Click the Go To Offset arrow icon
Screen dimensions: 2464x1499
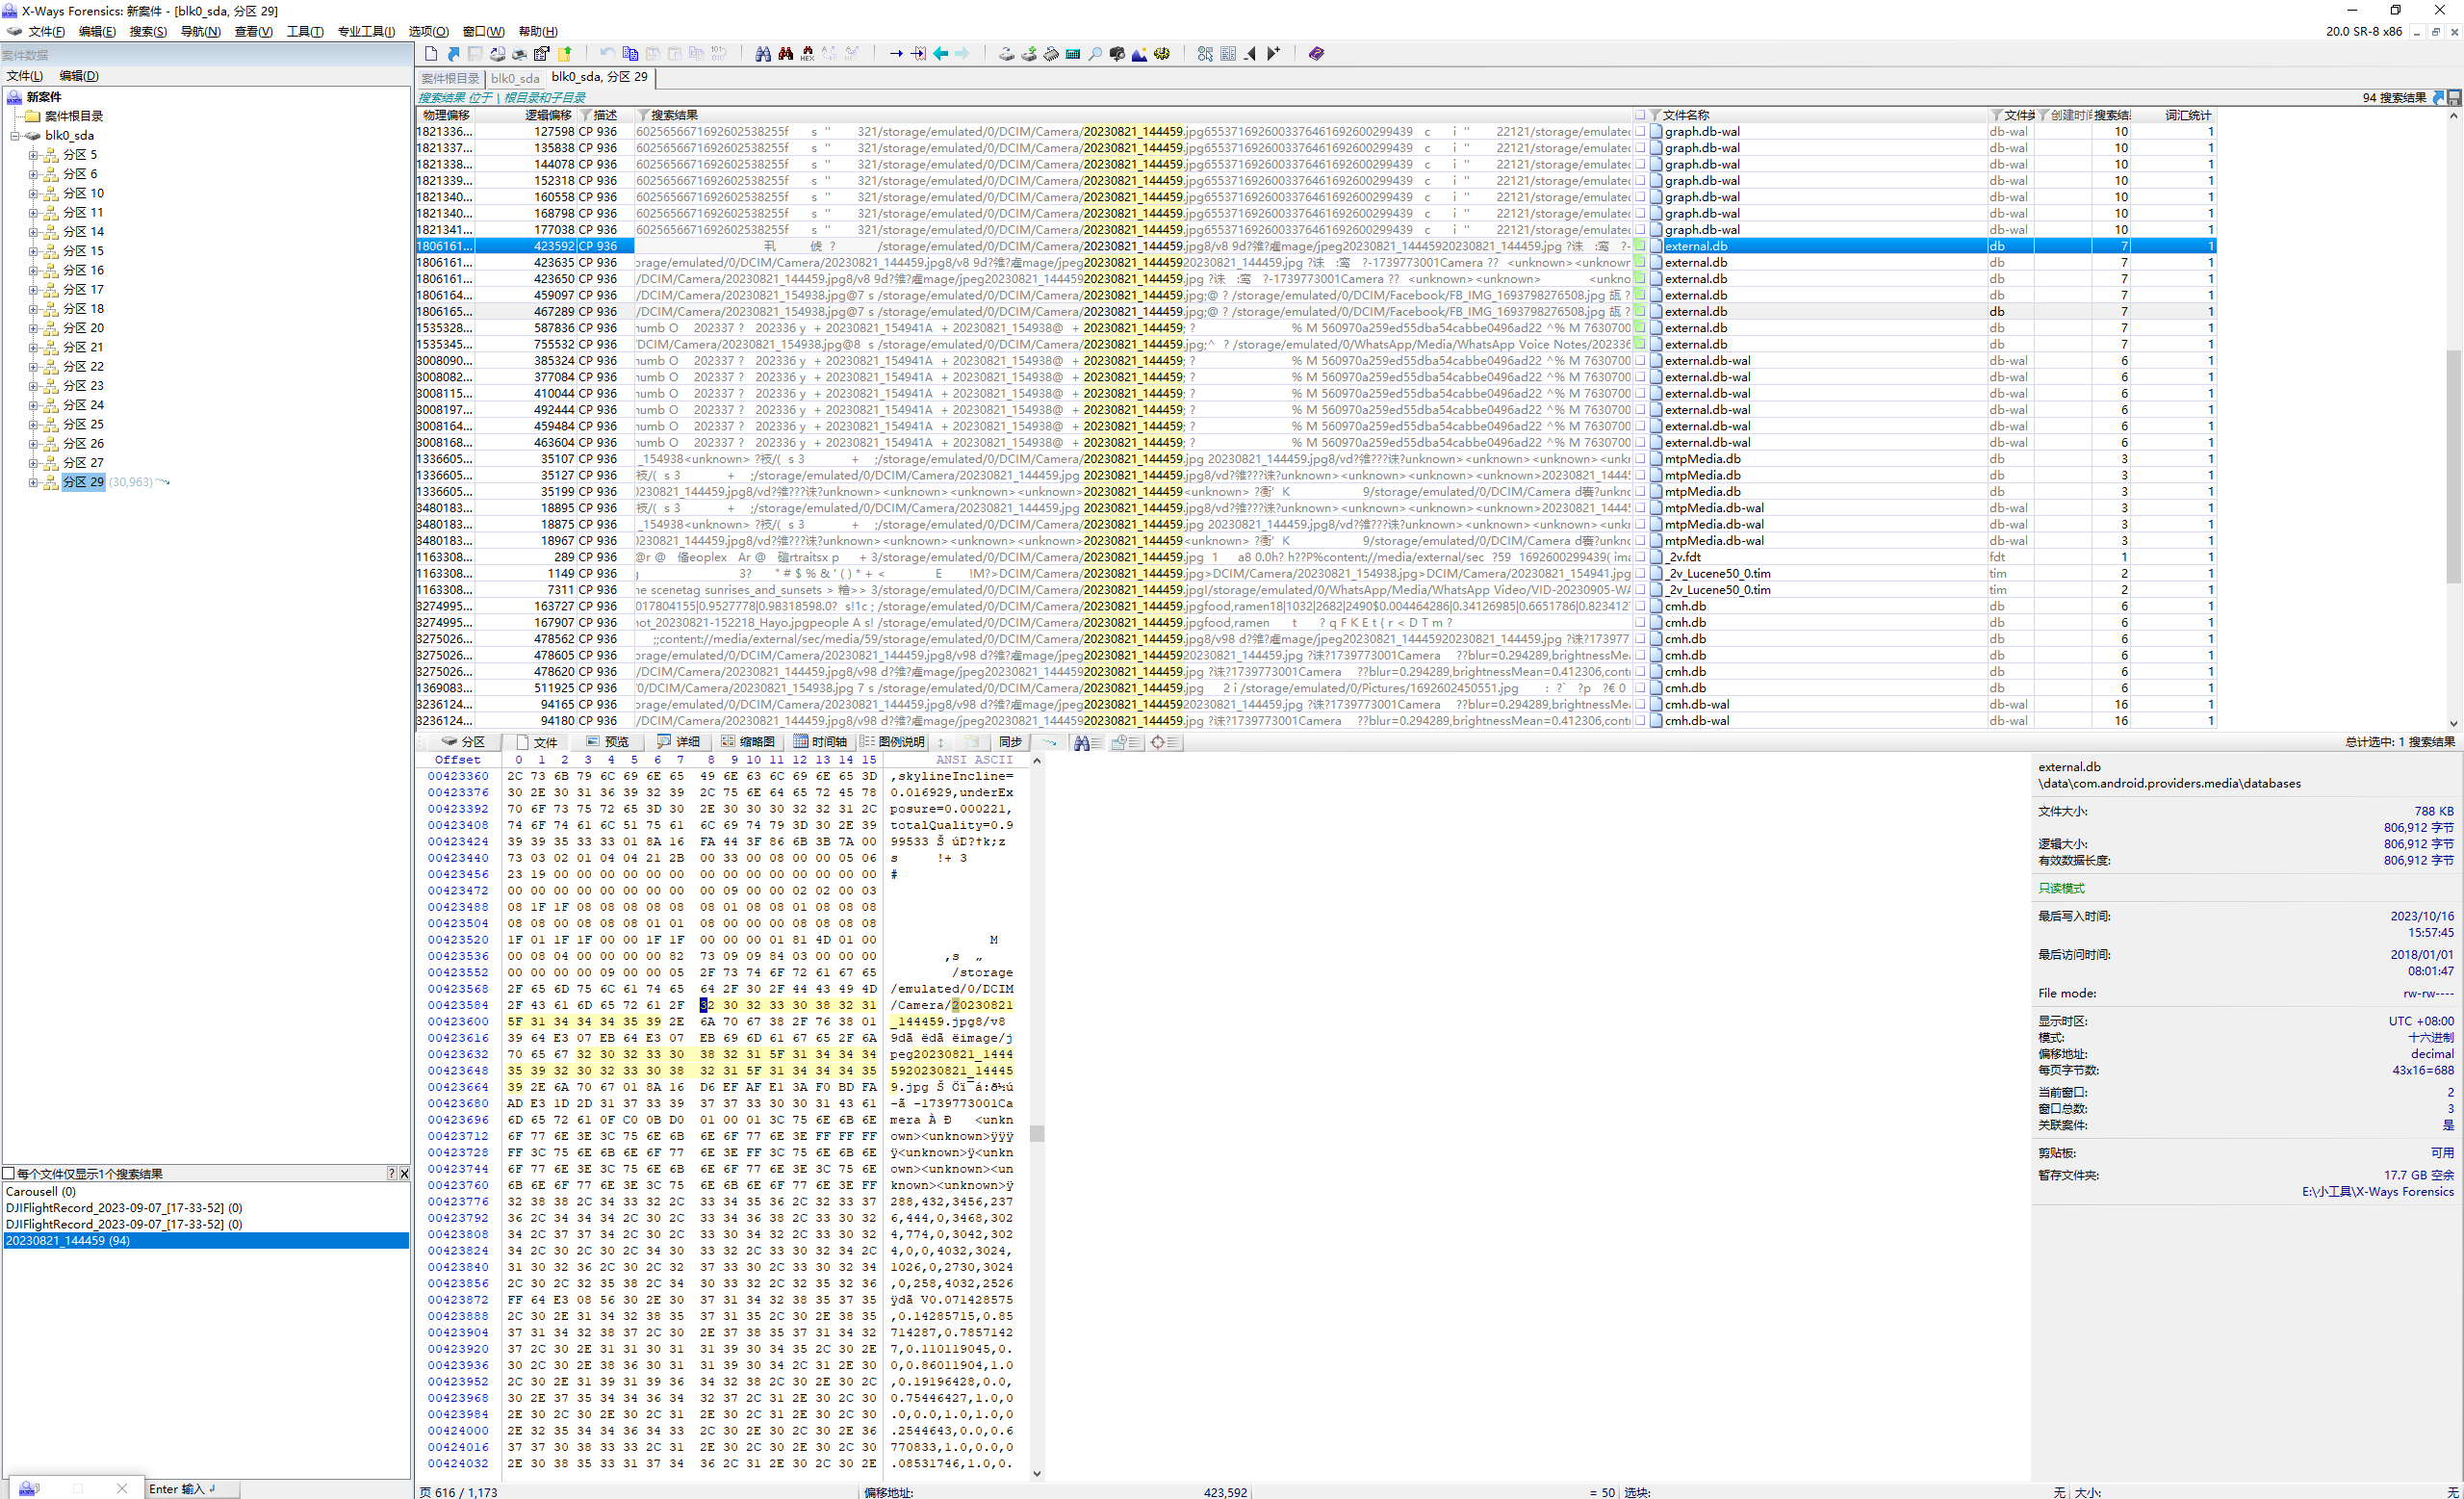[x=896, y=54]
